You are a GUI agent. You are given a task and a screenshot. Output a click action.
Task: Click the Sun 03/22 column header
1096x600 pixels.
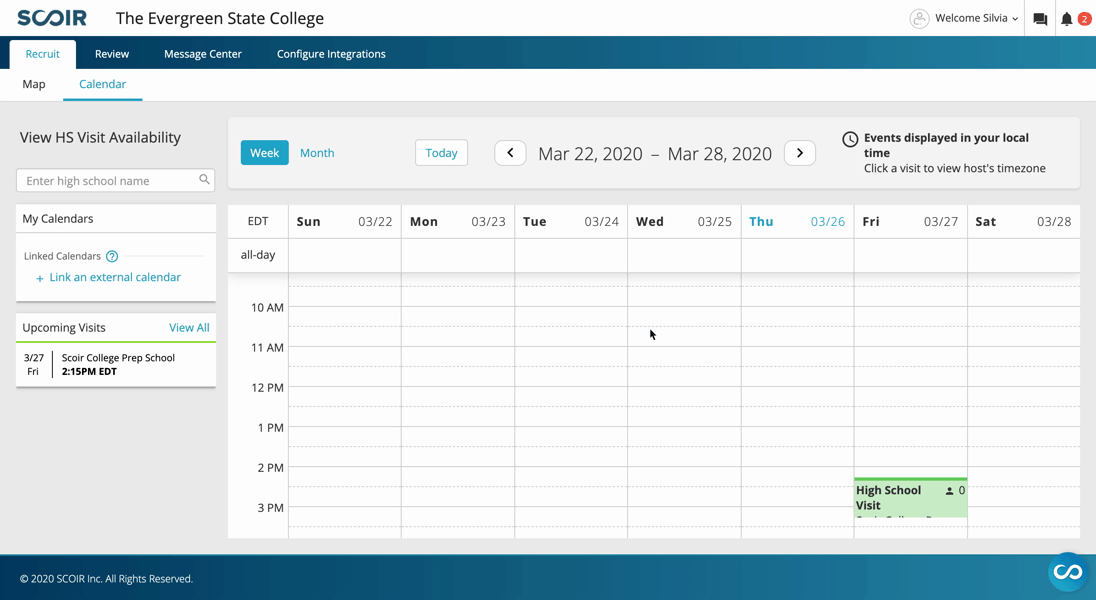(345, 222)
